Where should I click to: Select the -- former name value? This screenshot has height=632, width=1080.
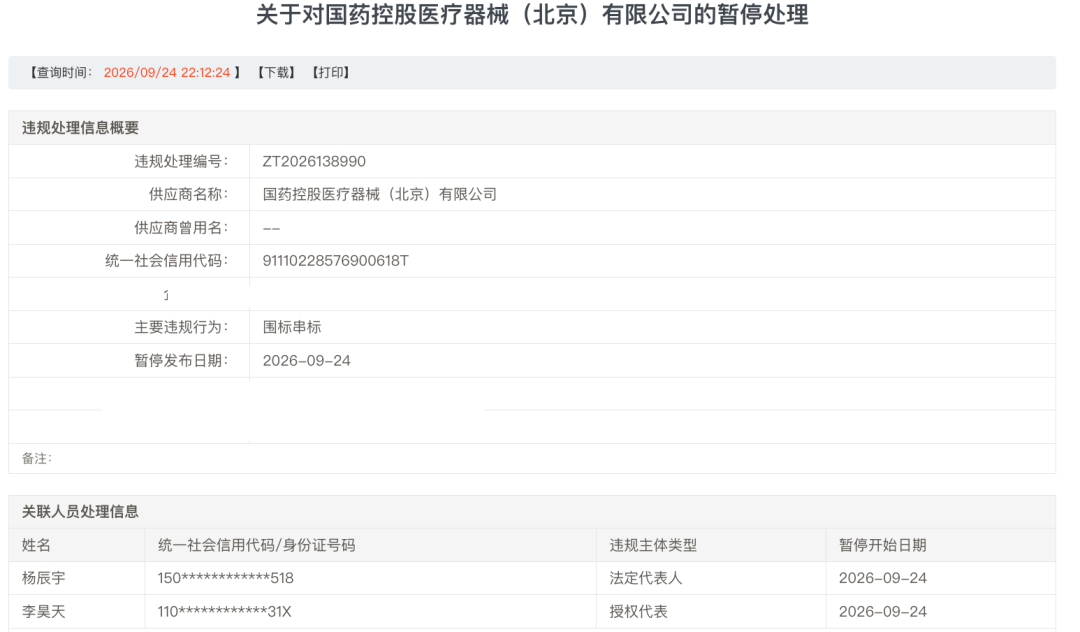pyautogui.click(x=271, y=229)
